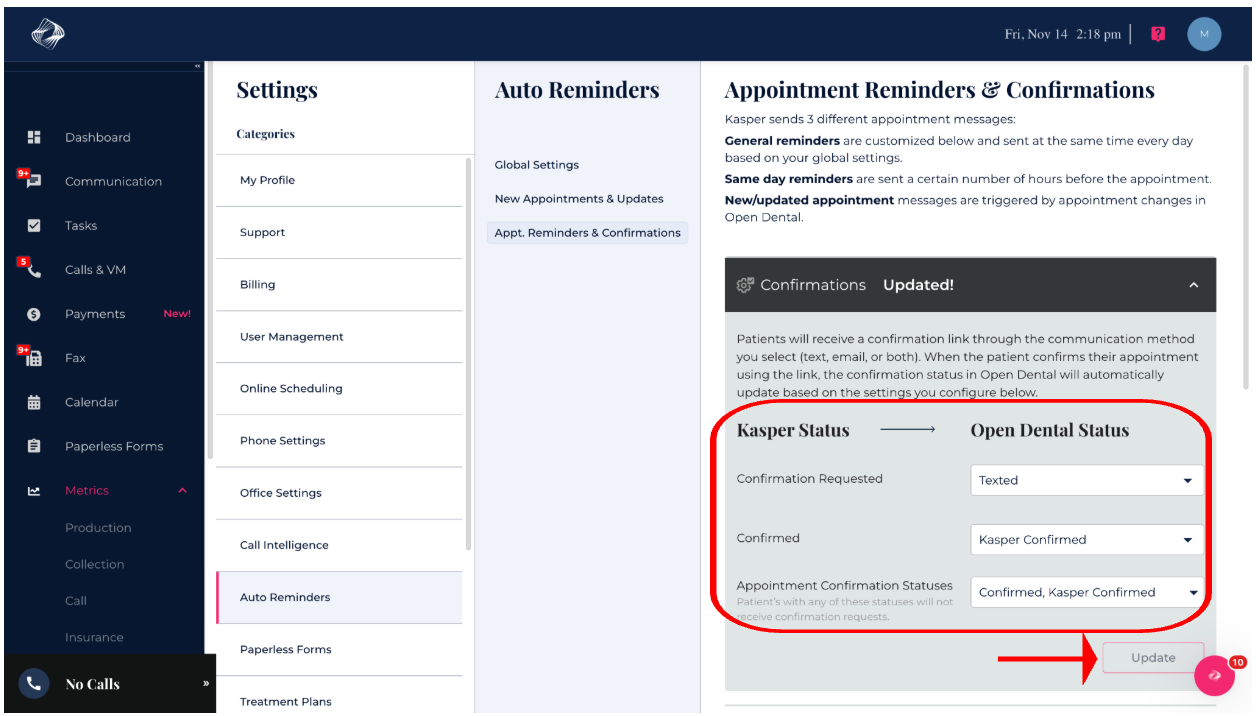Collapse the Metrics submenu
1256x716 pixels.
point(182,491)
